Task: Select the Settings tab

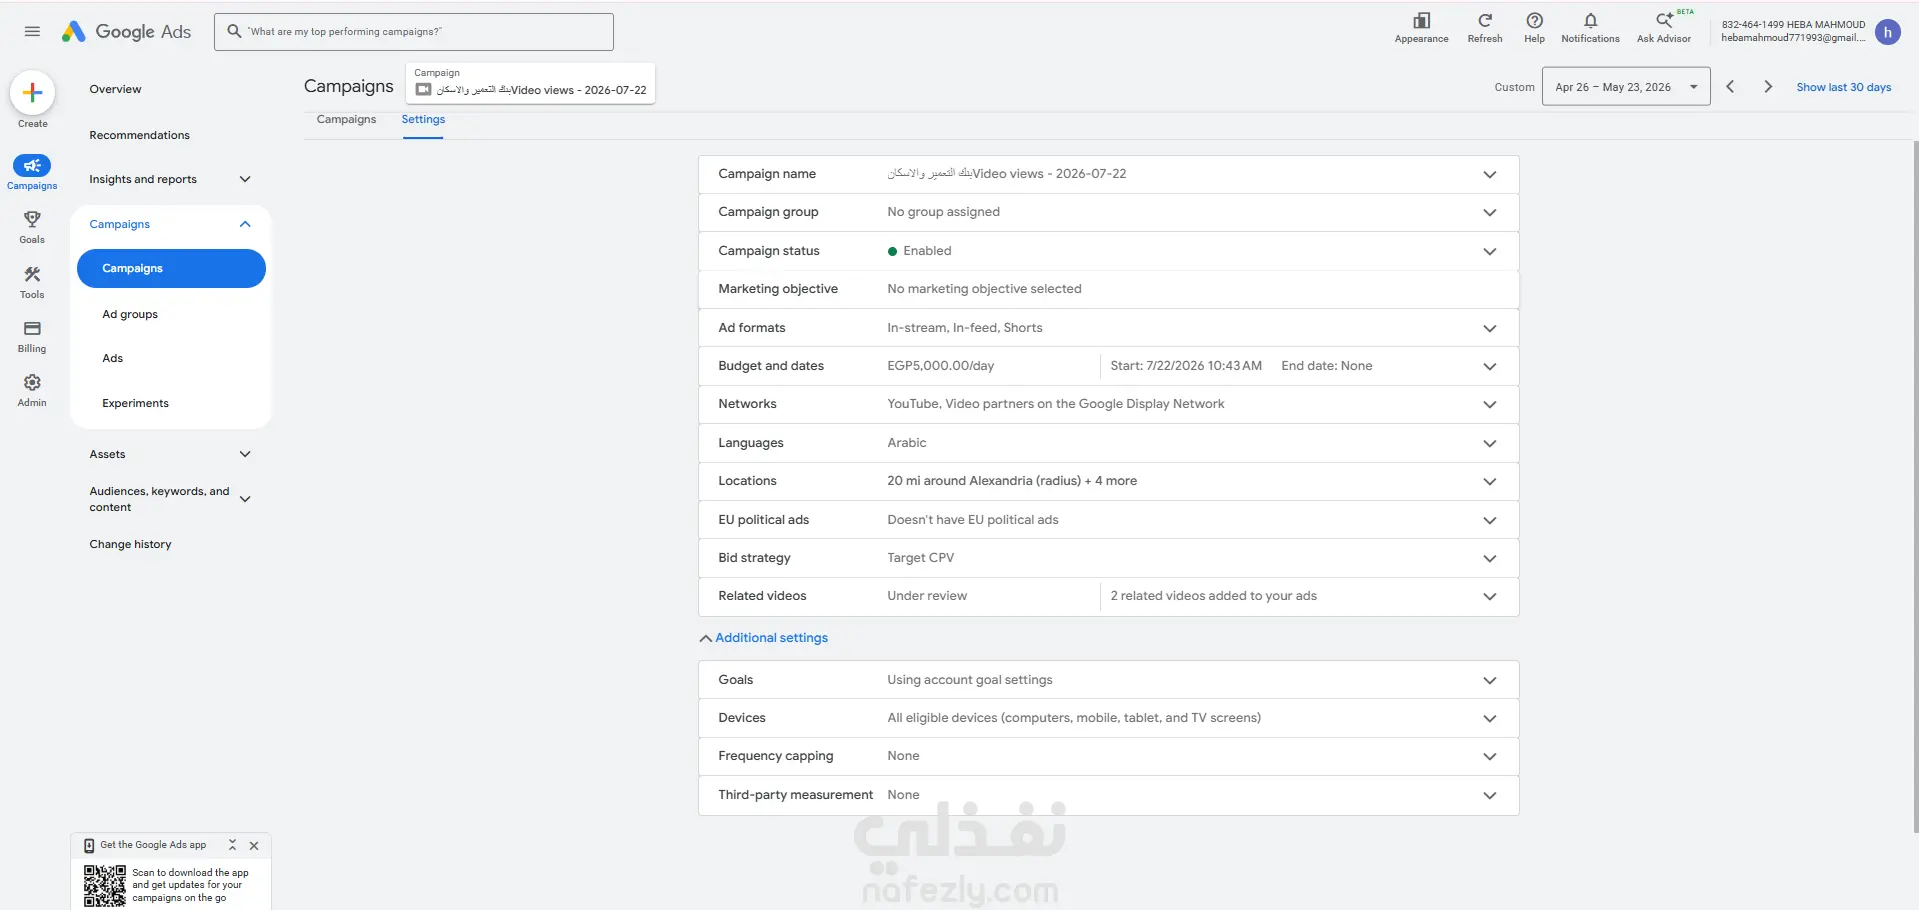Action: (423, 119)
